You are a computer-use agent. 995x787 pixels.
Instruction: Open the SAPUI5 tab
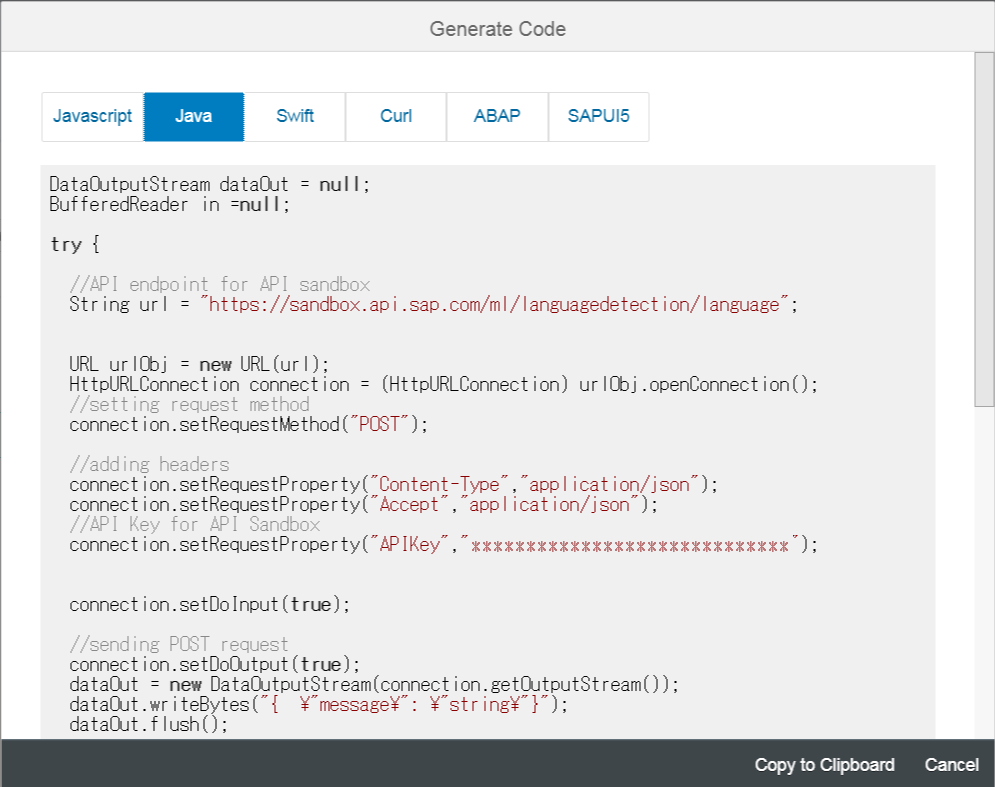coord(598,116)
